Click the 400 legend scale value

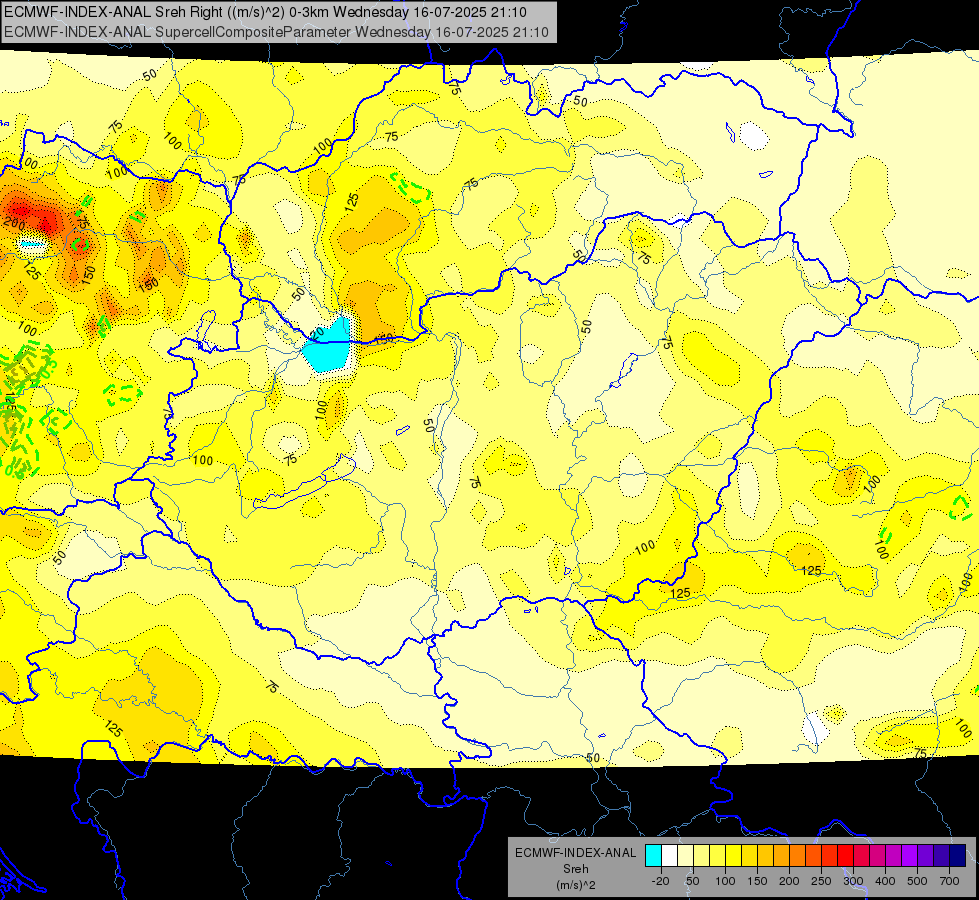[x=885, y=881]
